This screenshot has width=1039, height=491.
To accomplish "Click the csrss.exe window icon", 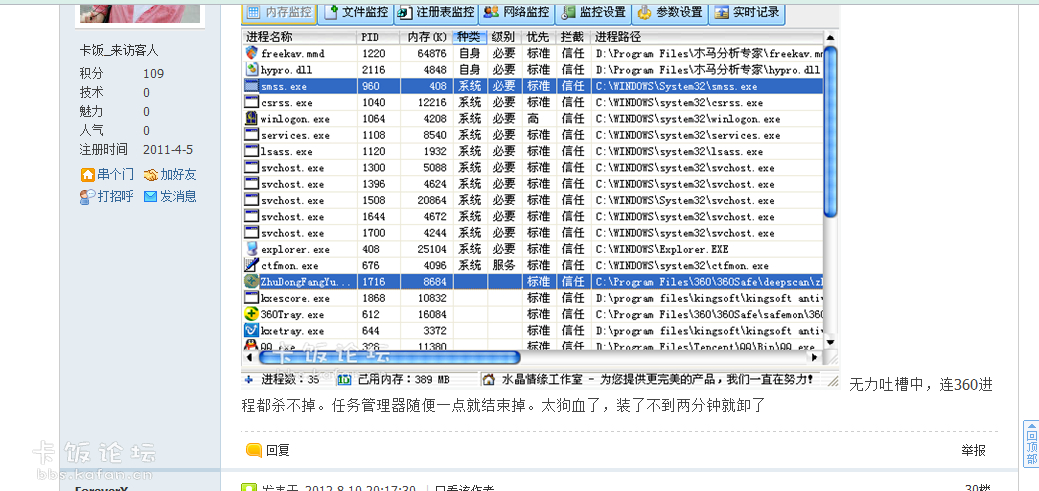I will pyautogui.click(x=251, y=102).
